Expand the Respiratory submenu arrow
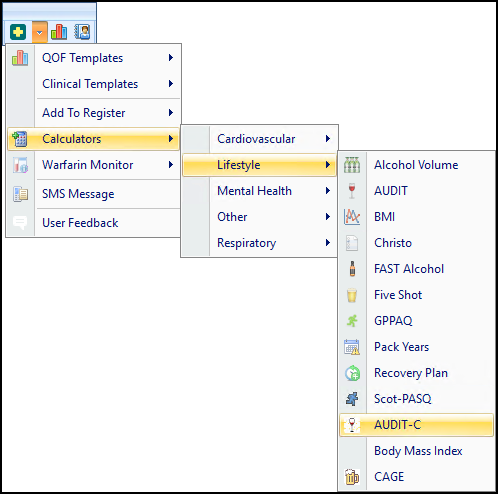The height and width of the screenshot is (494, 498). pyautogui.click(x=328, y=243)
